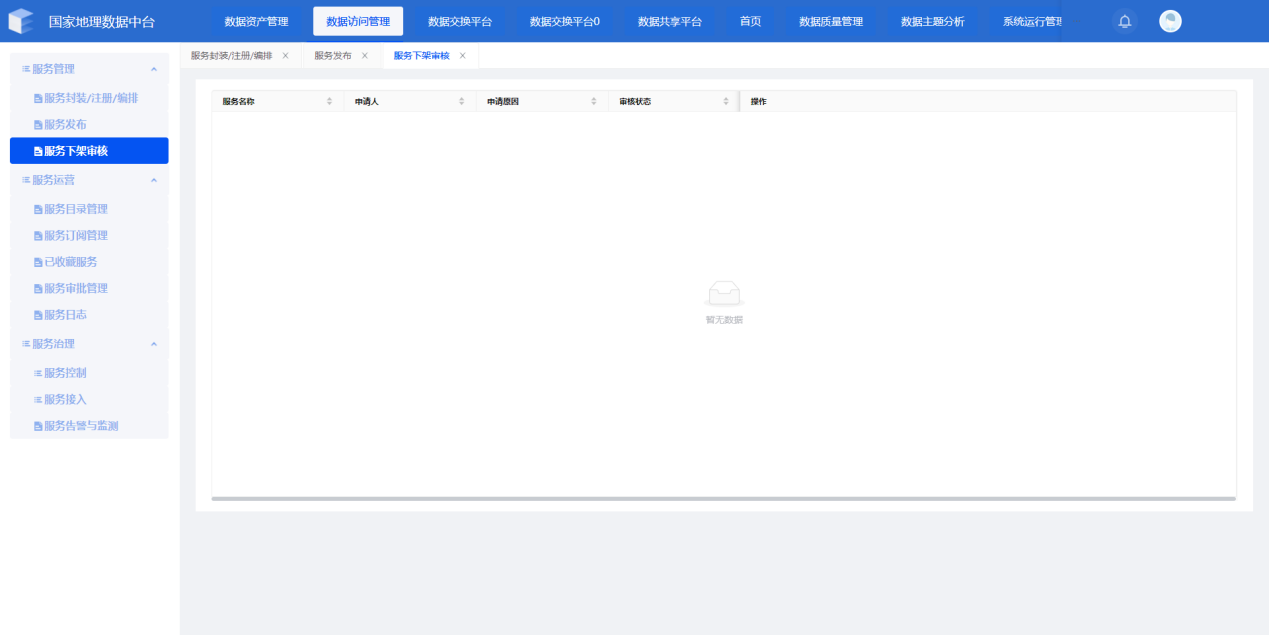Image resolution: width=1269 pixels, height=635 pixels.
Task: Sort by 审核状态 column arrows
Action: coord(726,101)
